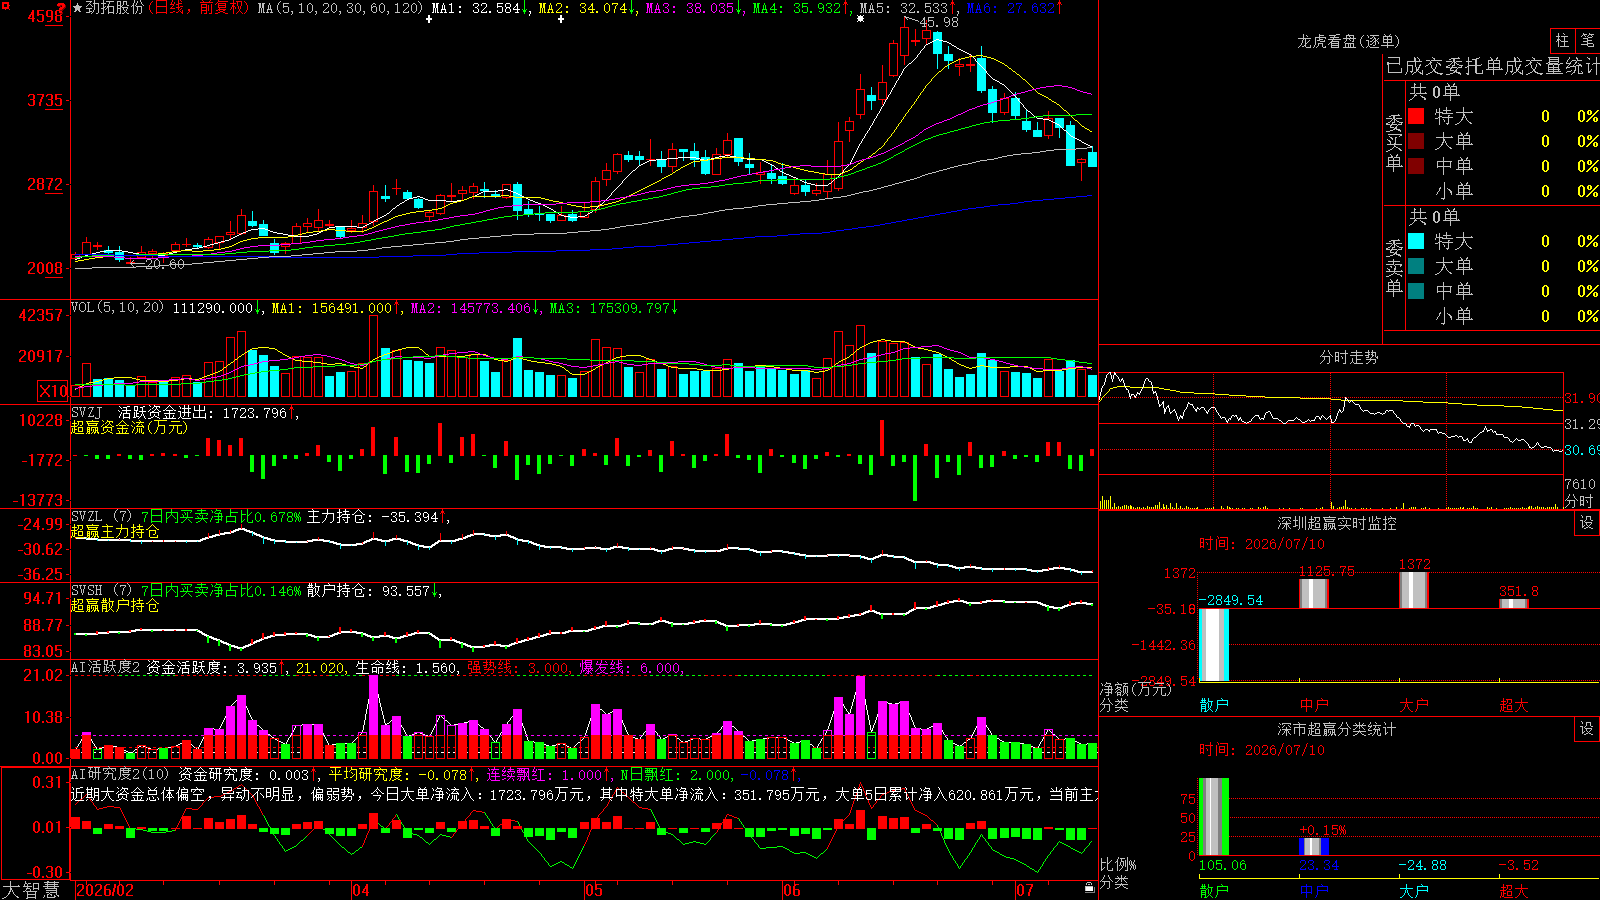Click the 深市超赢分类统计 panel title
Viewport: 1600px width, 900px height.
click(x=1337, y=729)
